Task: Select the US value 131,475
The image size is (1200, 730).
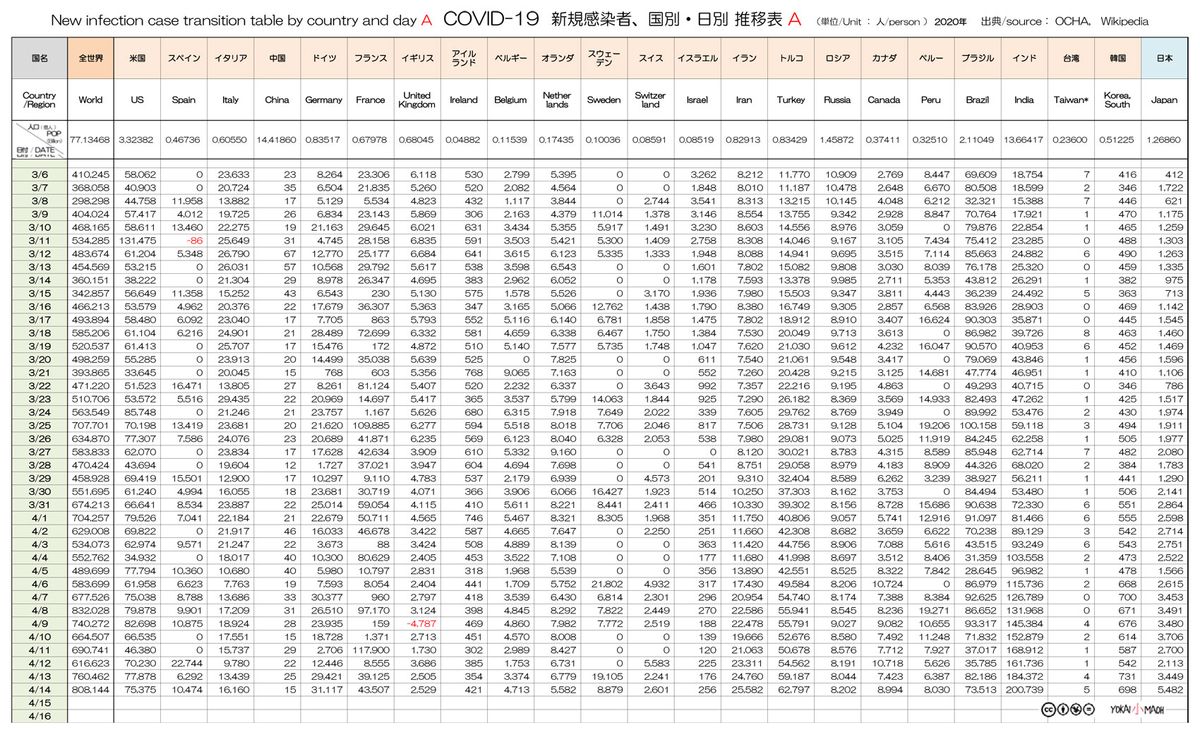Action: point(137,242)
